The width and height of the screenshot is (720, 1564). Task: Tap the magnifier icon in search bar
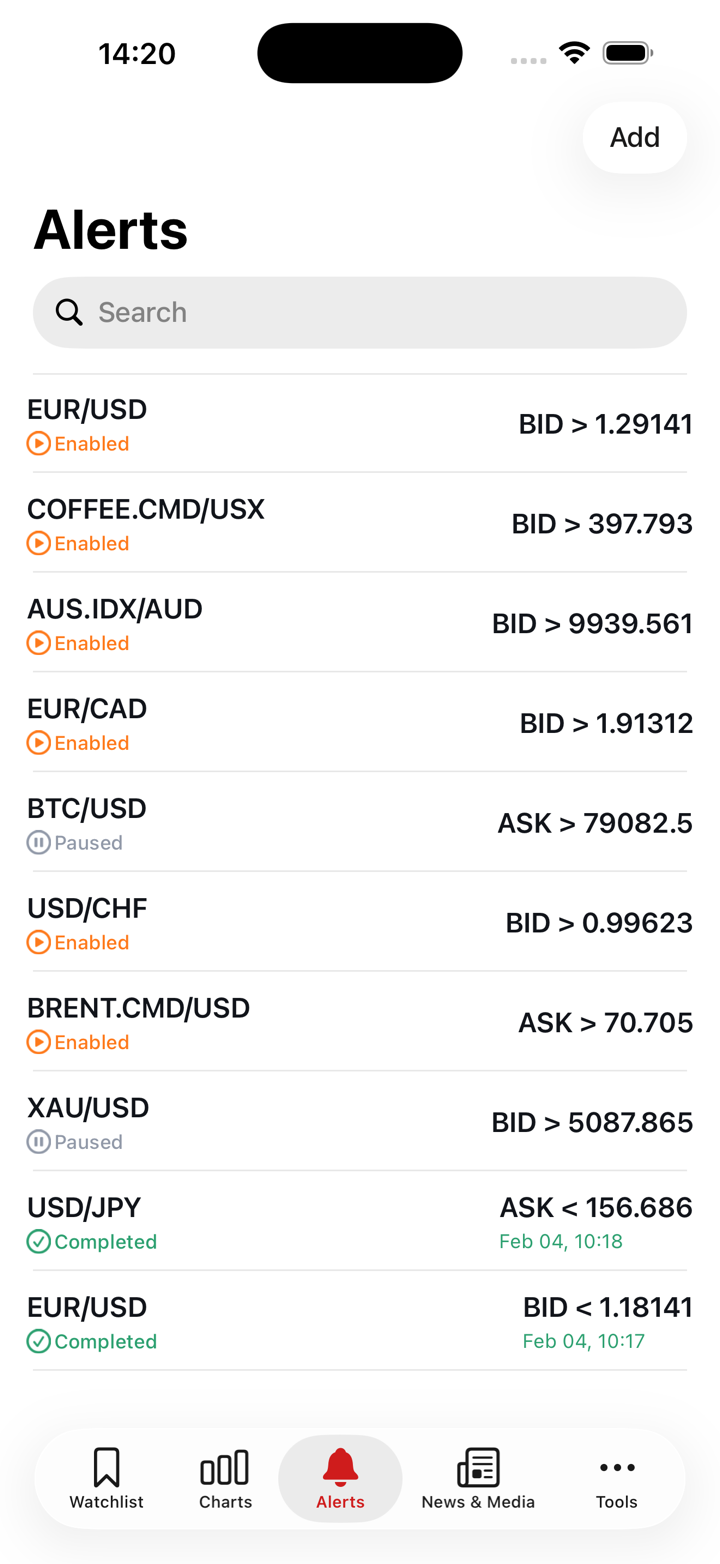coord(69,313)
